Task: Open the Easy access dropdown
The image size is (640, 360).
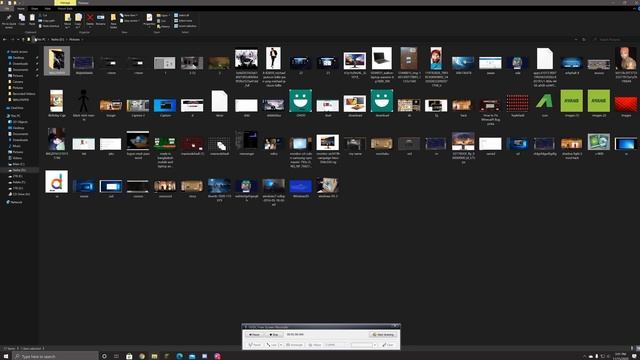Action: pos(130,20)
